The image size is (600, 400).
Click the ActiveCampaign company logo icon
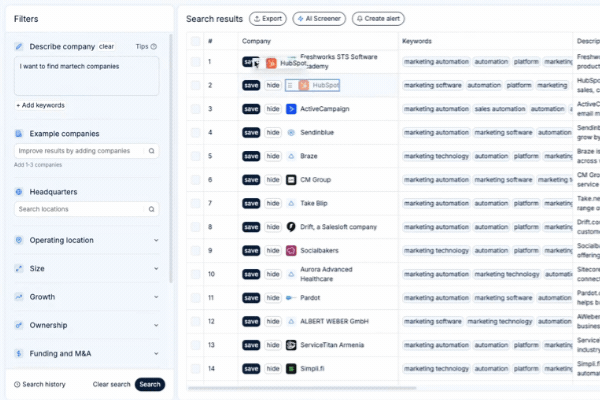coord(291,109)
